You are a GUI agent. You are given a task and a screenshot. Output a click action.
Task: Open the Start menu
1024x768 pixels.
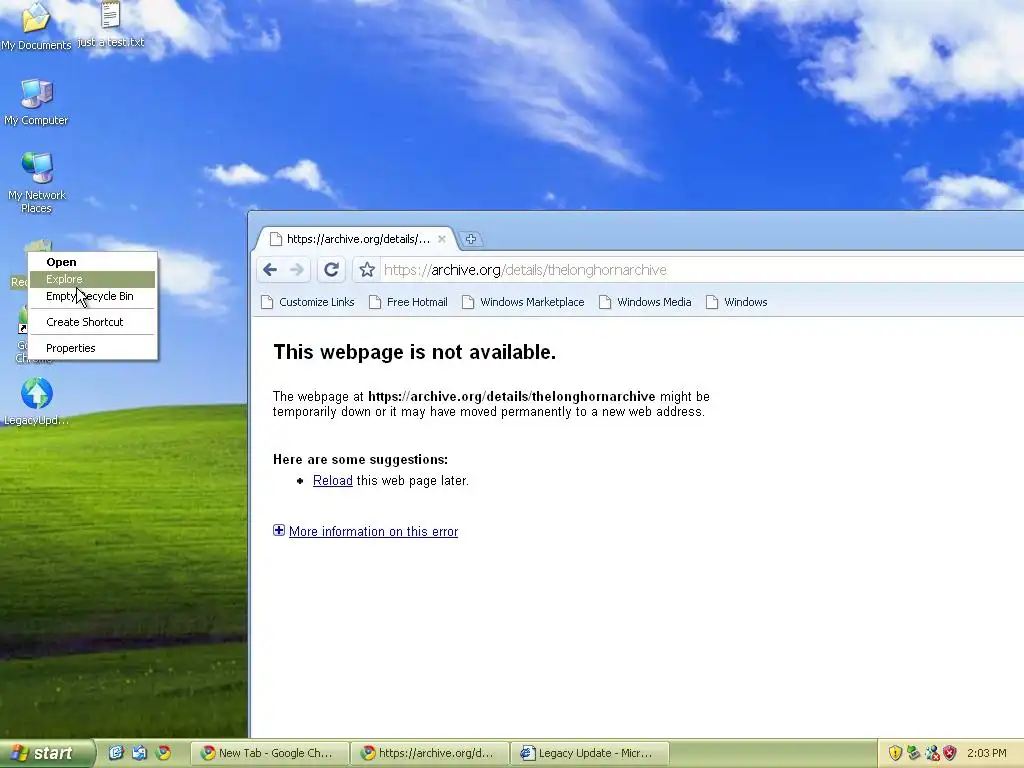pyautogui.click(x=46, y=753)
